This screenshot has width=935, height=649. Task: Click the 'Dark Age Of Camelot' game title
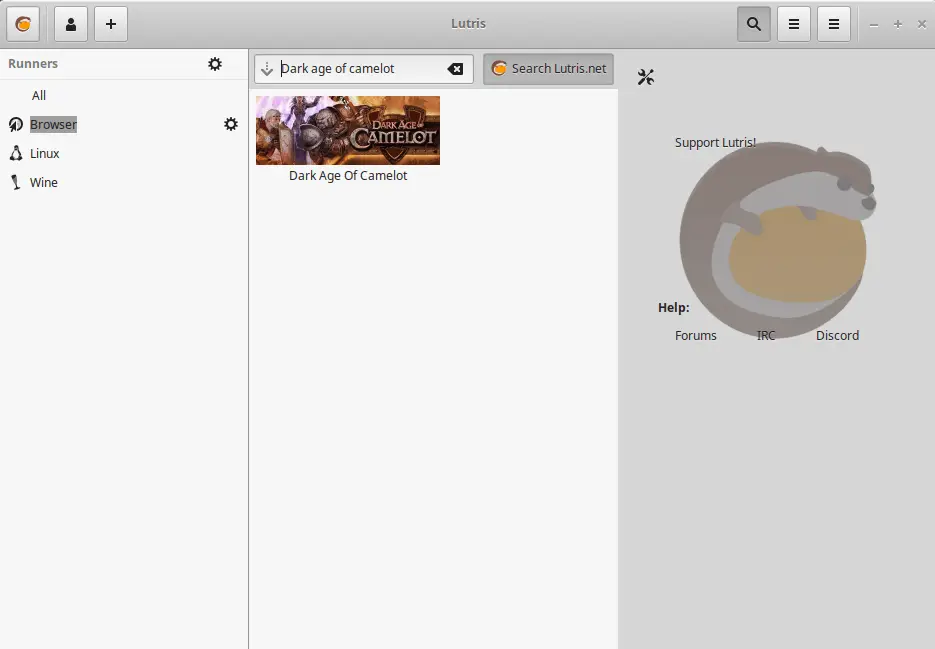click(x=348, y=175)
